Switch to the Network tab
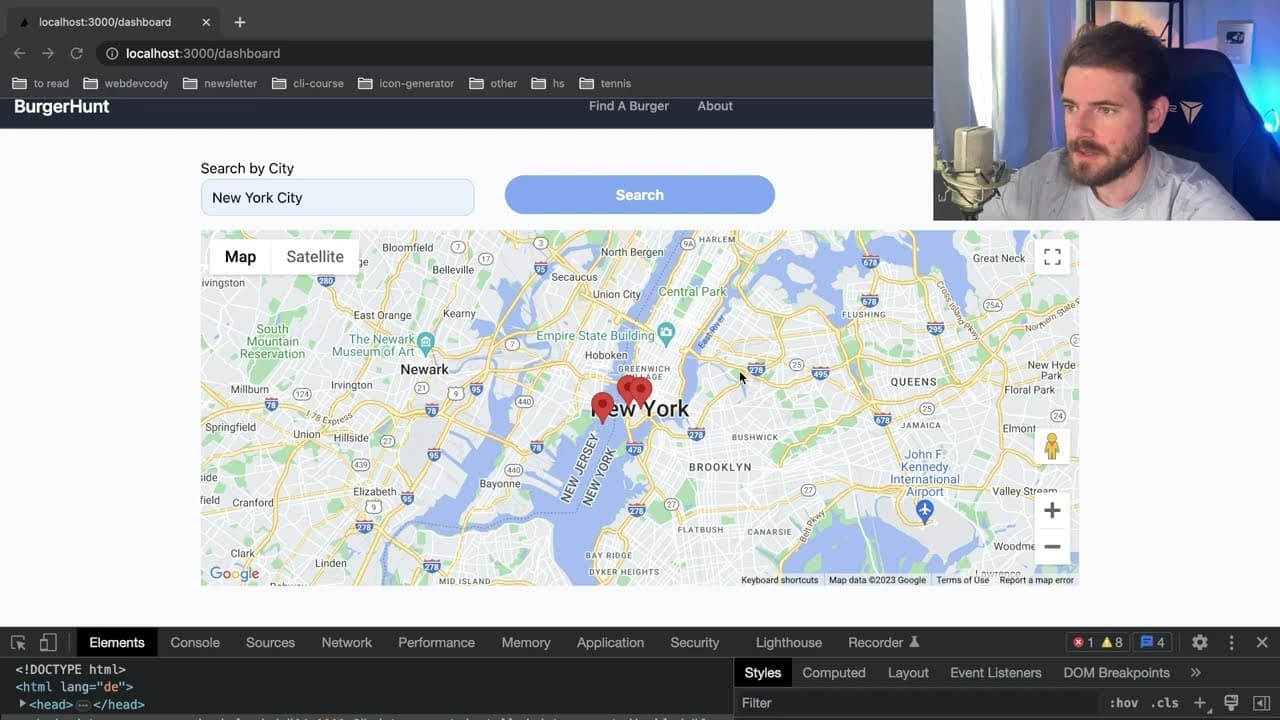The height and width of the screenshot is (720, 1280). pyautogui.click(x=347, y=643)
